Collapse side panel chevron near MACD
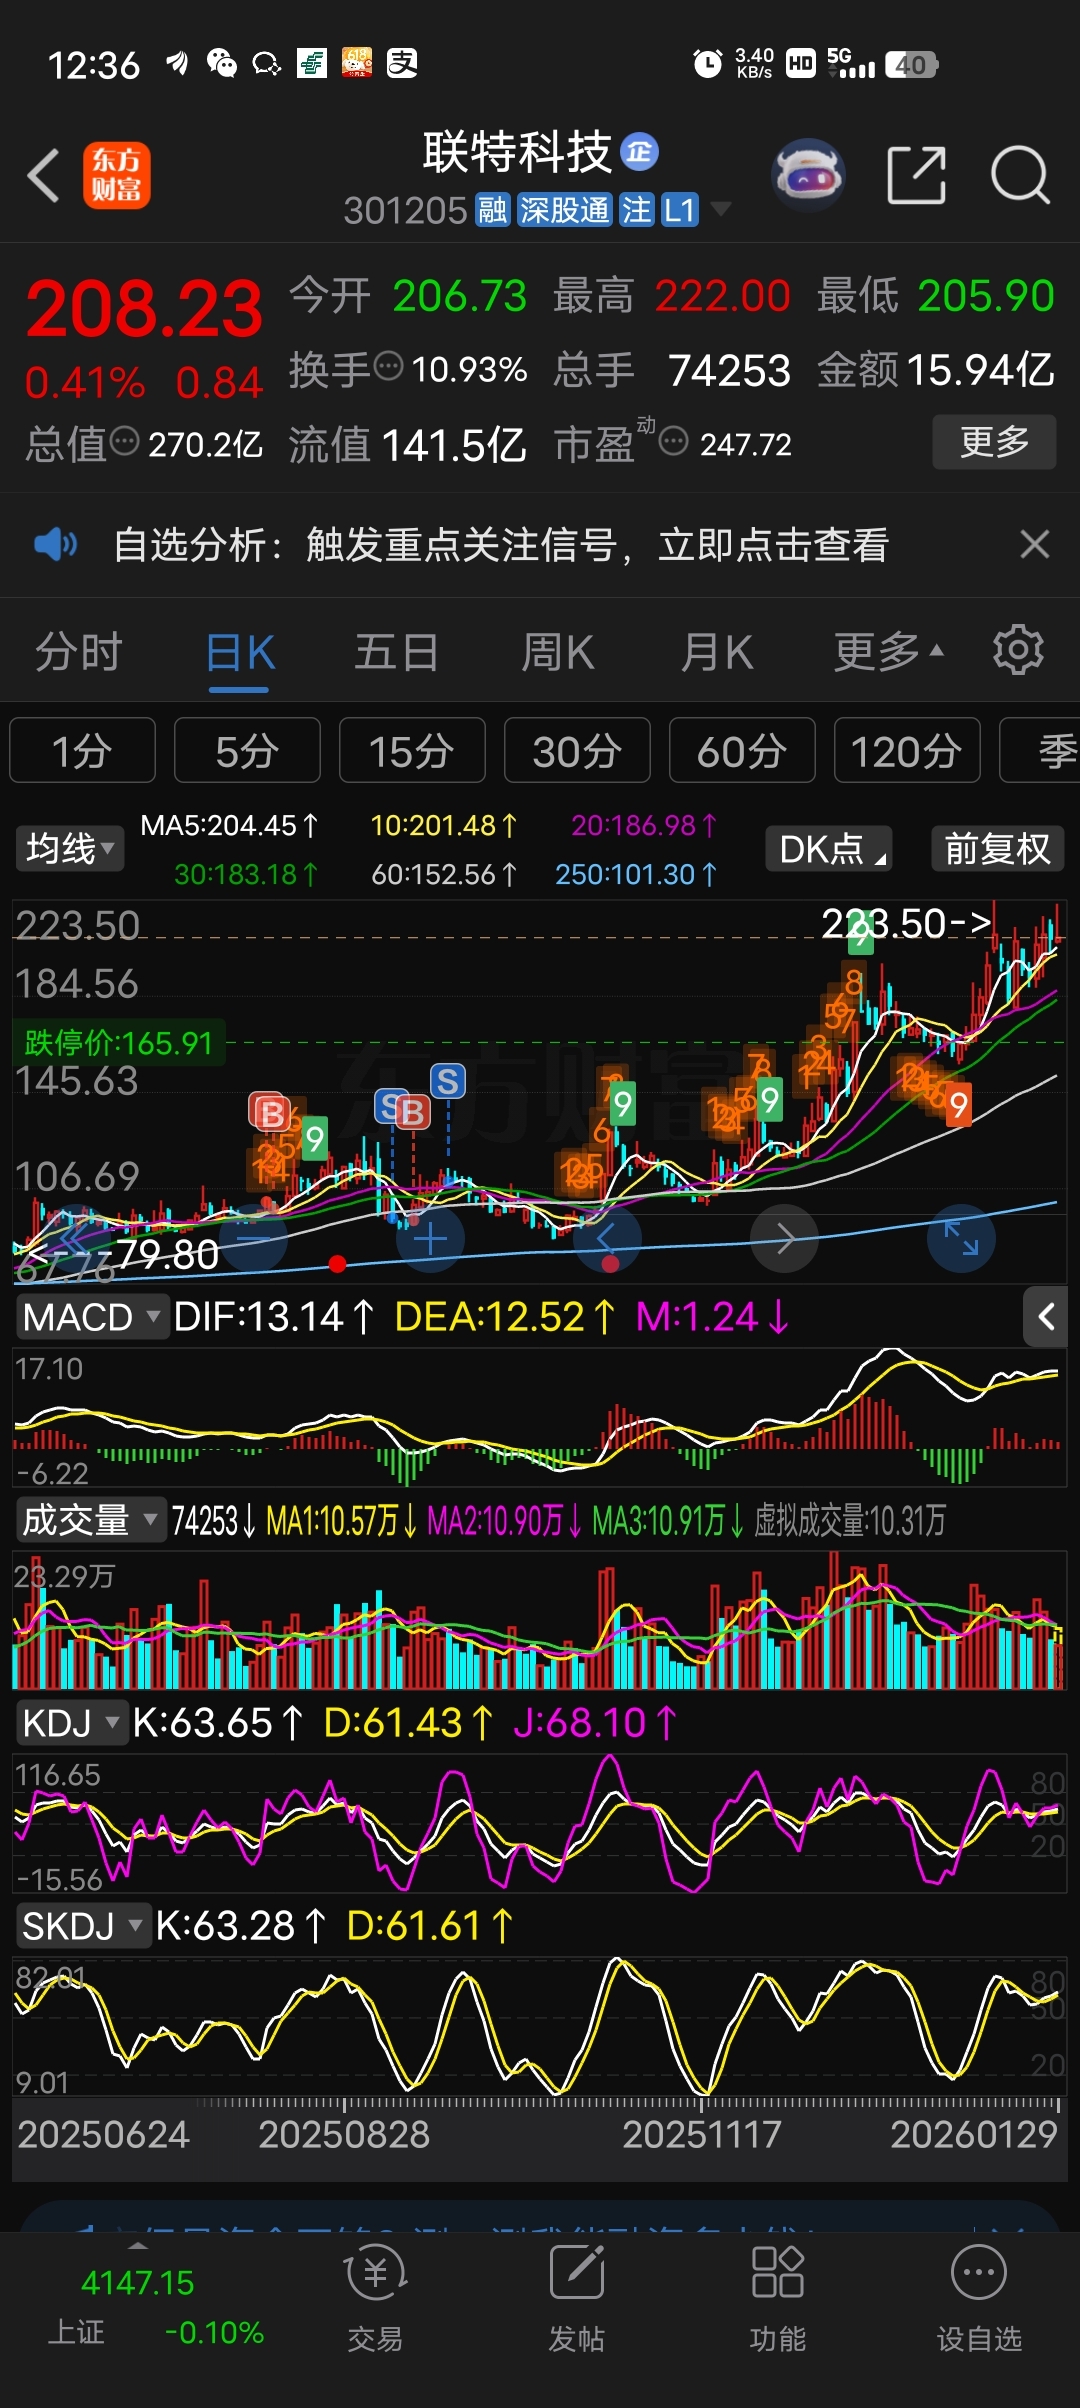 1046,1317
